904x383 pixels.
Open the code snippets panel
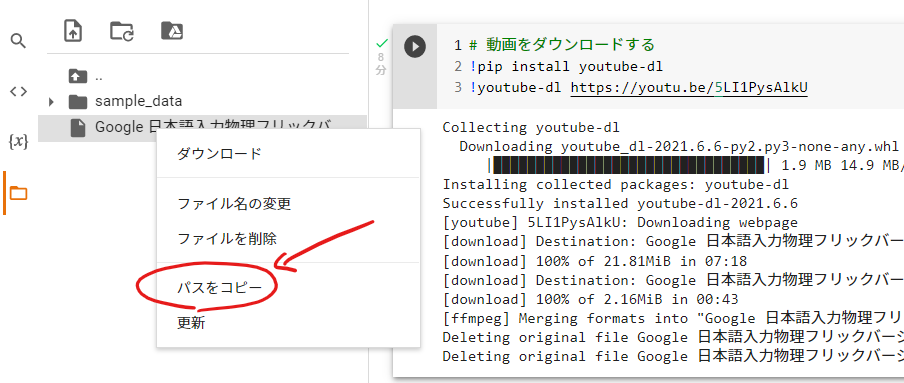pyautogui.click(x=18, y=91)
